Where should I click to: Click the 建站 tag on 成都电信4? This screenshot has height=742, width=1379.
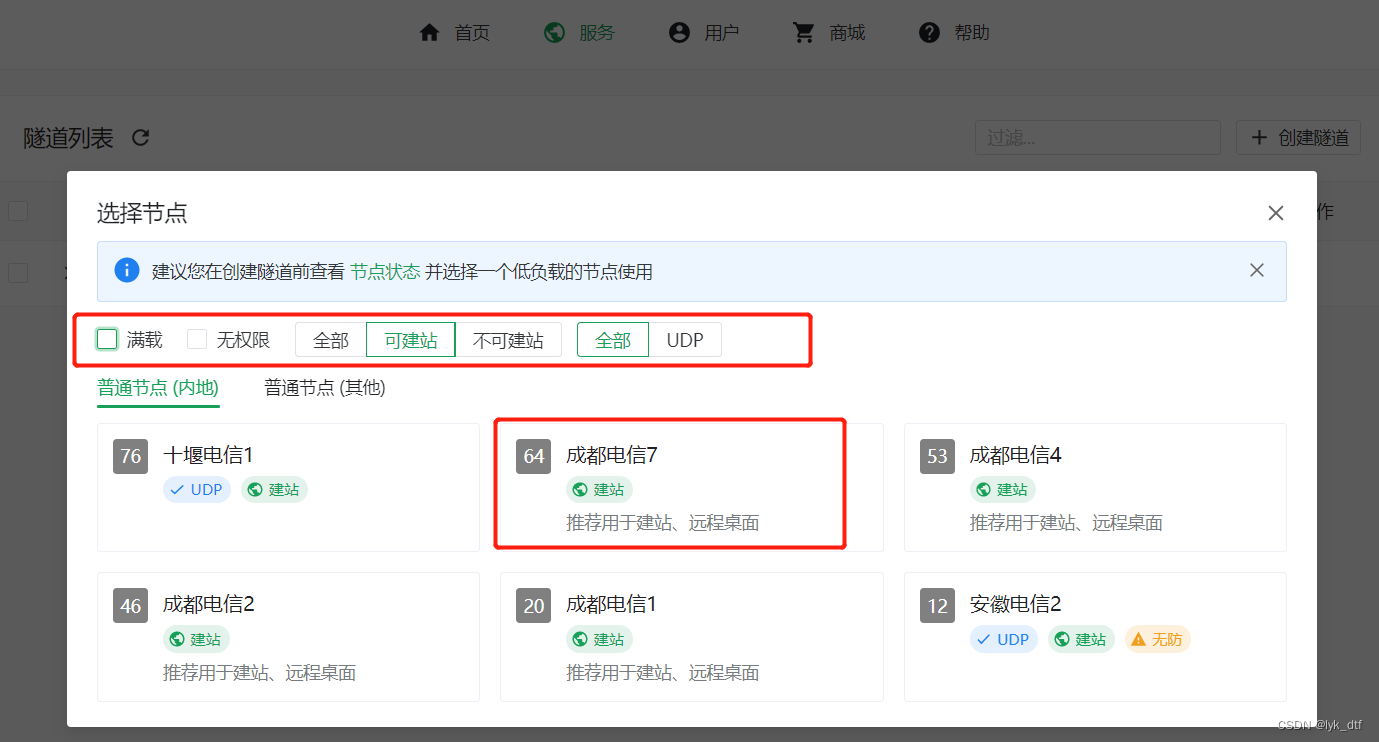[1003, 490]
